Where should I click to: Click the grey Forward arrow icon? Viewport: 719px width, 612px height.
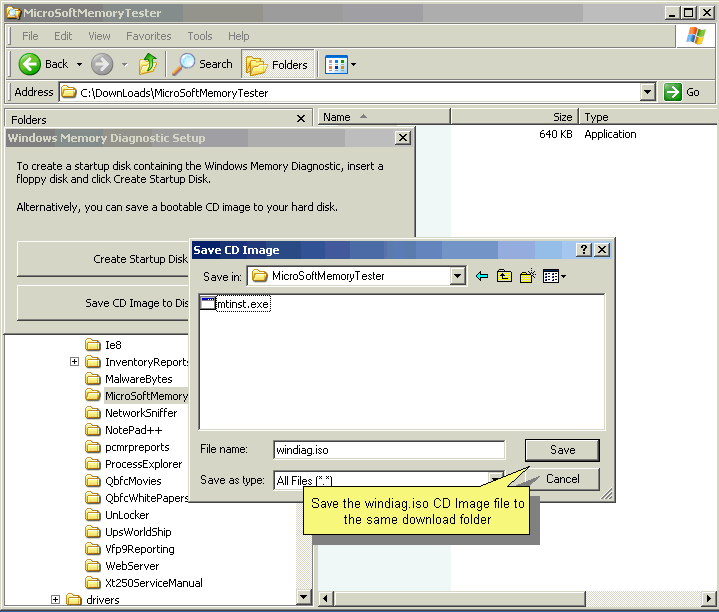[x=102, y=64]
